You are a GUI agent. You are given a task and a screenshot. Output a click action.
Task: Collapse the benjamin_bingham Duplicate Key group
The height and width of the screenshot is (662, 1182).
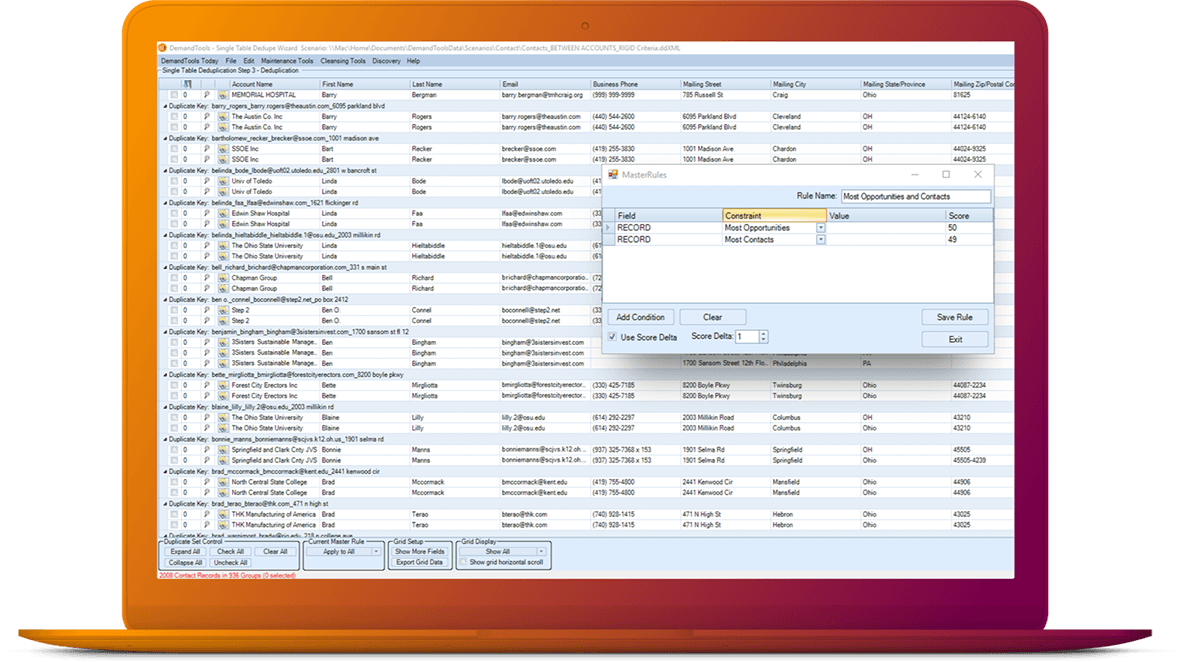pyautogui.click(x=166, y=332)
